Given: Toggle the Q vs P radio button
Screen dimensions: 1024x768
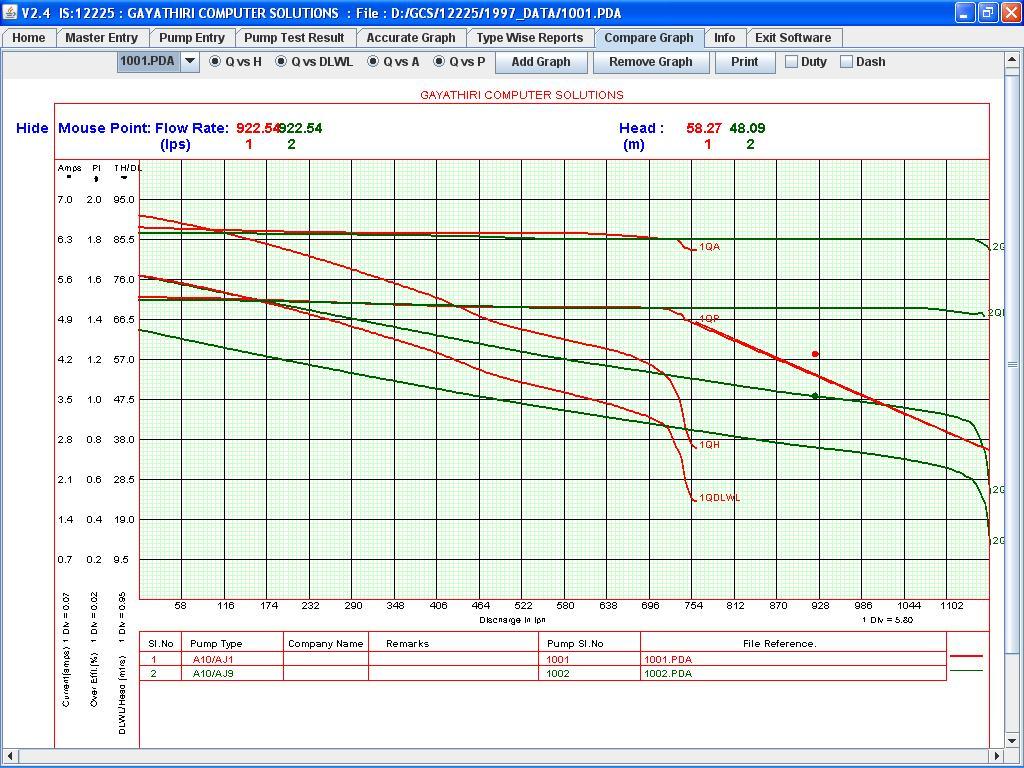Looking at the screenshot, I should [439, 62].
